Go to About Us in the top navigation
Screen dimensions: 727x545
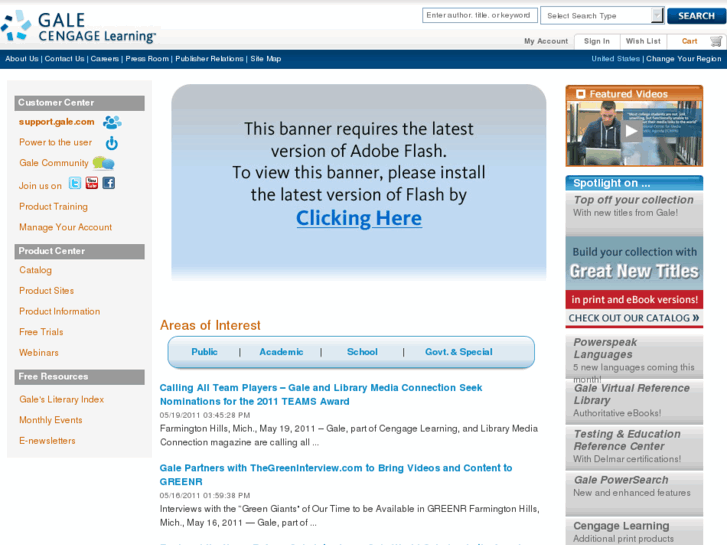(x=22, y=59)
